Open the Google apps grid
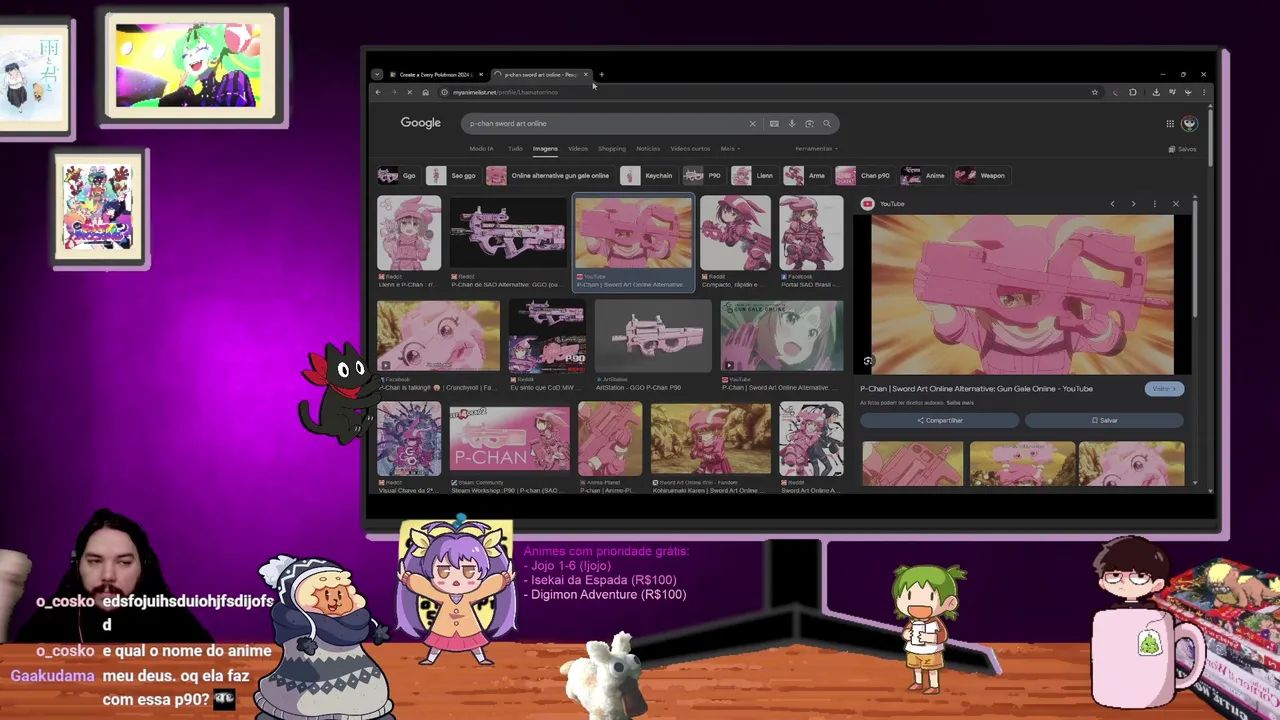Screen dimensions: 1280x720 pos(1169,124)
